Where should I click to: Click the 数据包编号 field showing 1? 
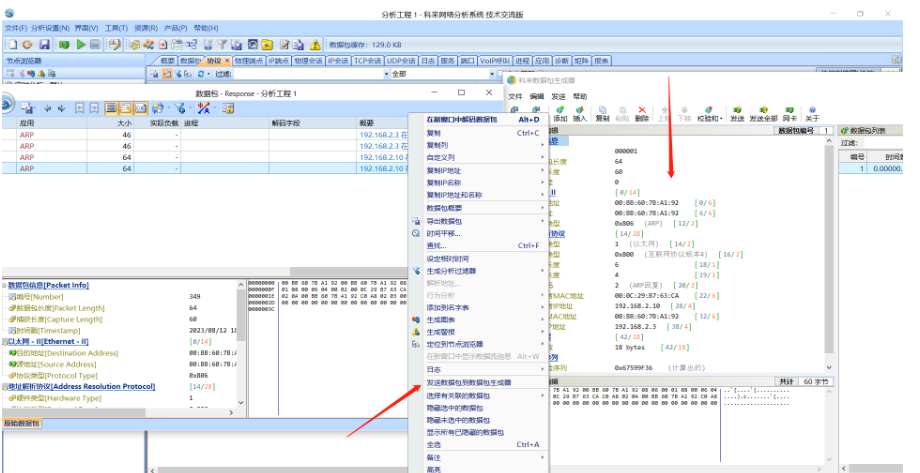(x=826, y=130)
